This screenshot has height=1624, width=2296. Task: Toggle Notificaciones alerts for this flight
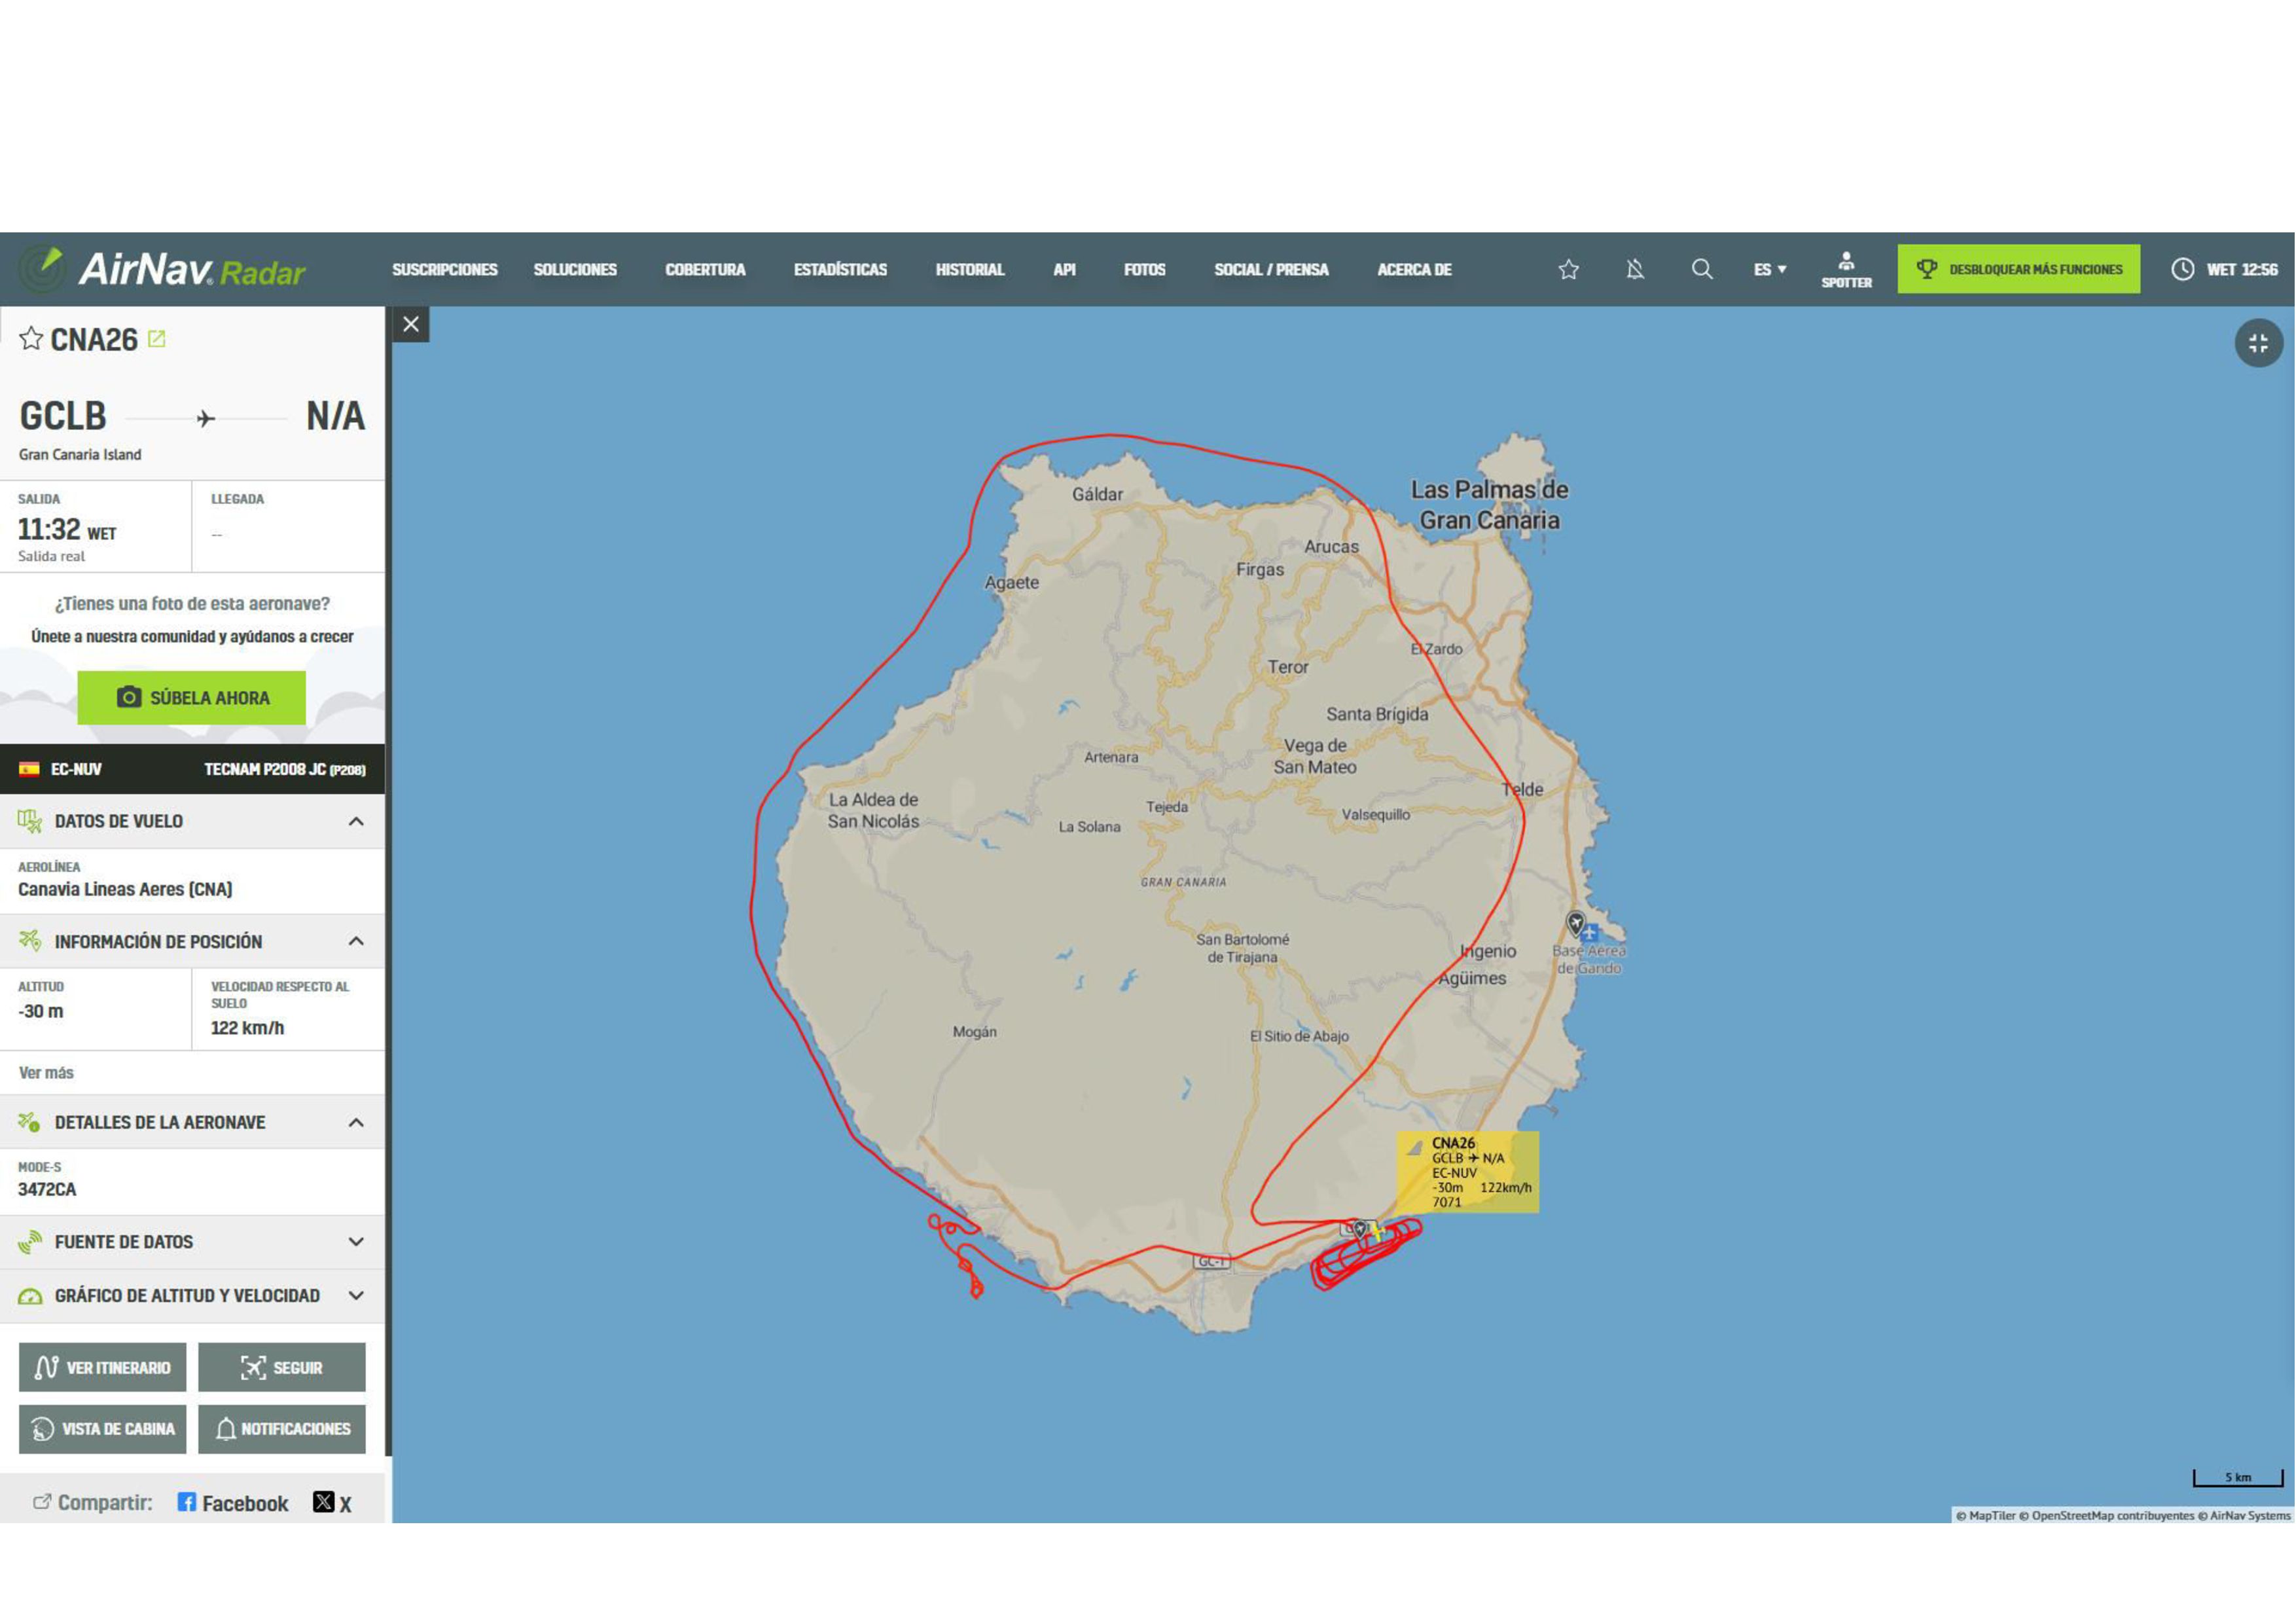click(281, 1428)
